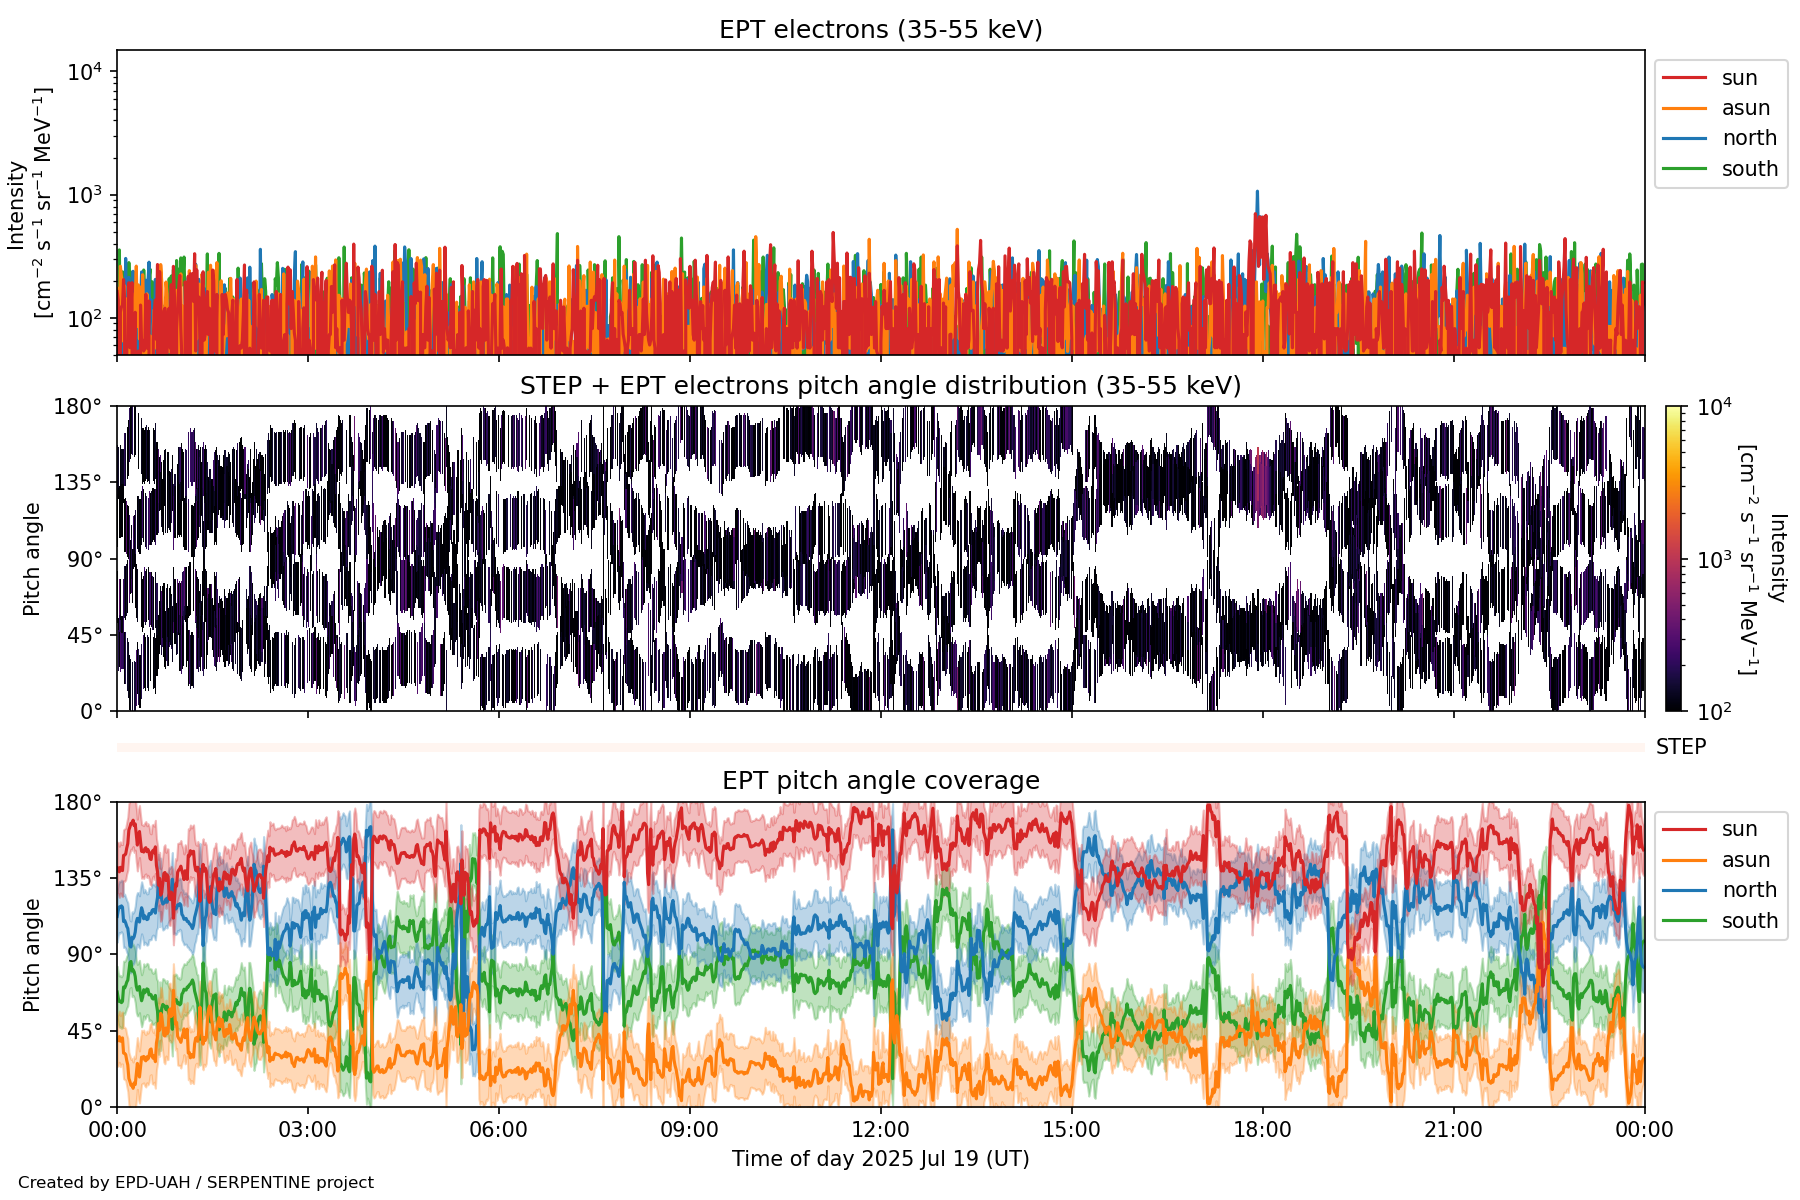1800x1200 pixels.
Task: Select the asun entry in the top legend
Action: (1745, 108)
